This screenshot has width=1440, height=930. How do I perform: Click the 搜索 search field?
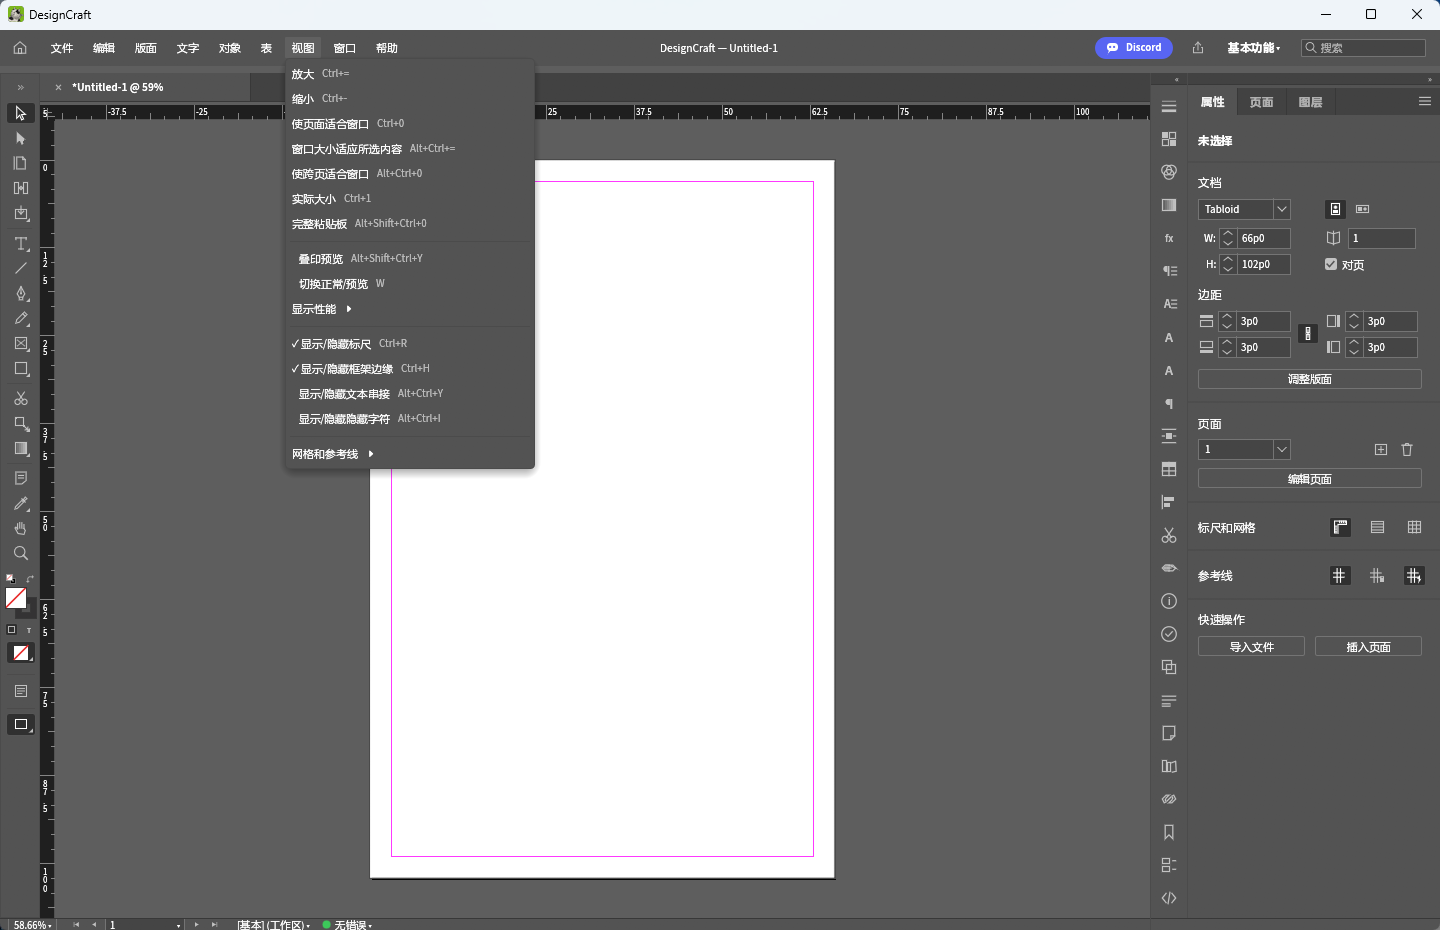tap(1363, 48)
